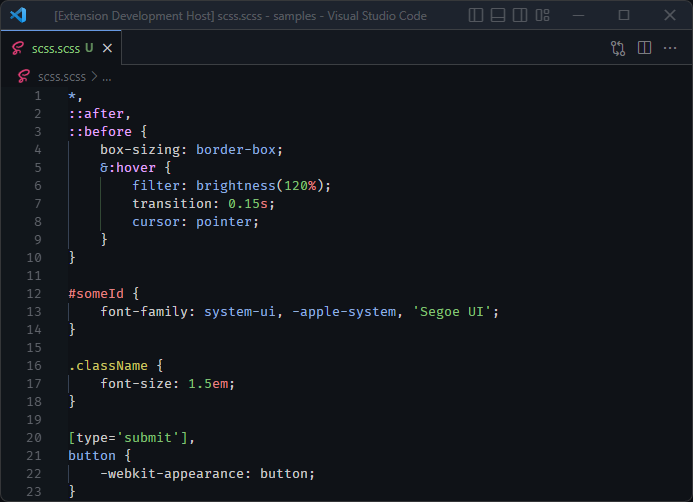Image resolution: width=693 pixels, height=502 pixels.
Task: Click the 'Segoe UI' string value
Action: [452, 312]
